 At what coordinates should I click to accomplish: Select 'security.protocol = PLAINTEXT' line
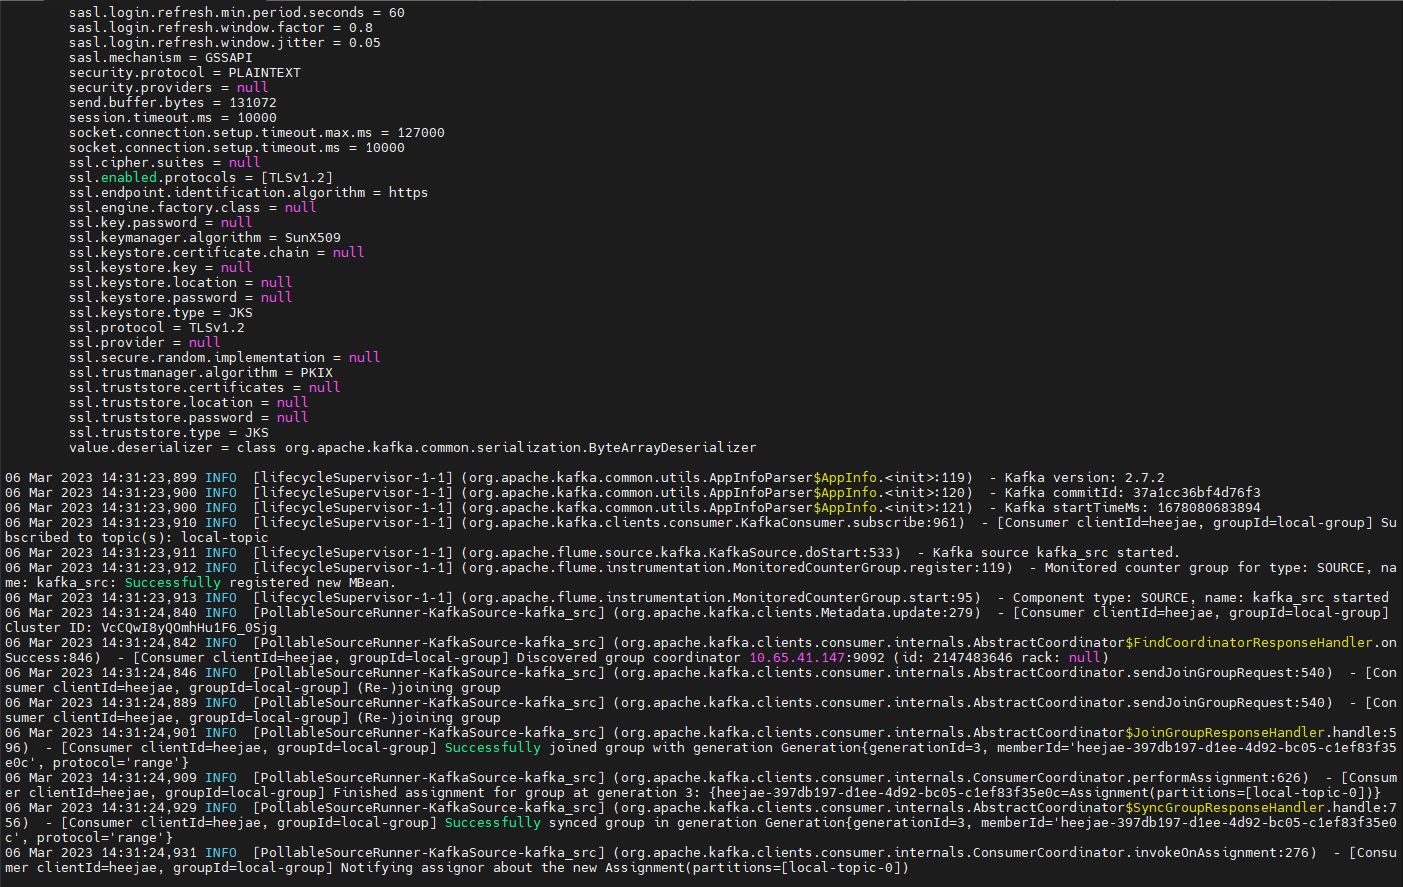(x=185, y=73)
